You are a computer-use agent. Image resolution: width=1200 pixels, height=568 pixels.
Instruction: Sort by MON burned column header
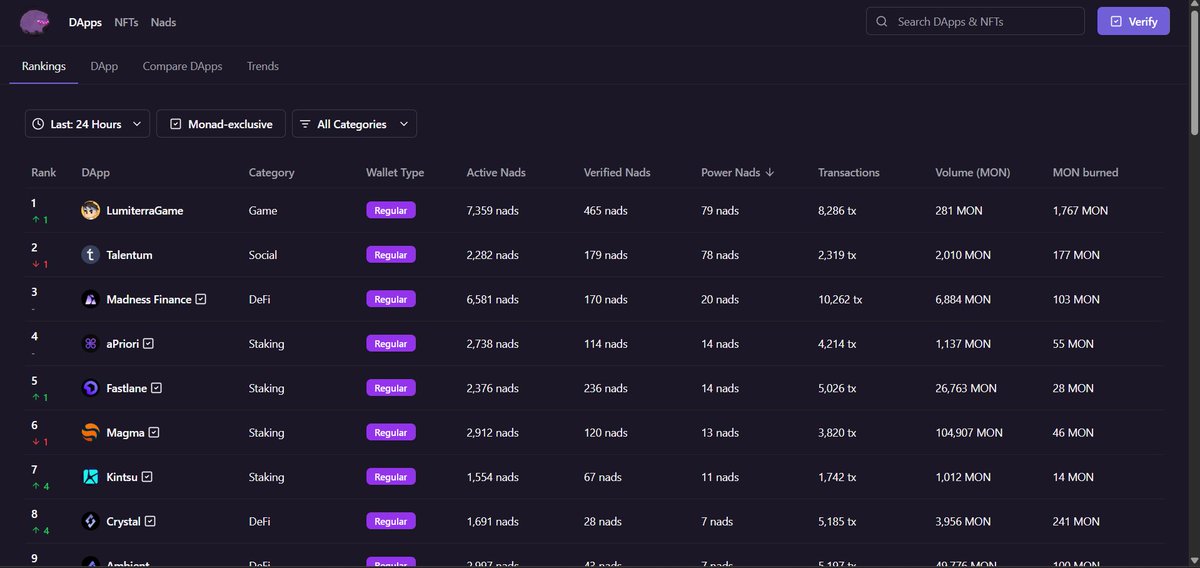pos(1085,172)
